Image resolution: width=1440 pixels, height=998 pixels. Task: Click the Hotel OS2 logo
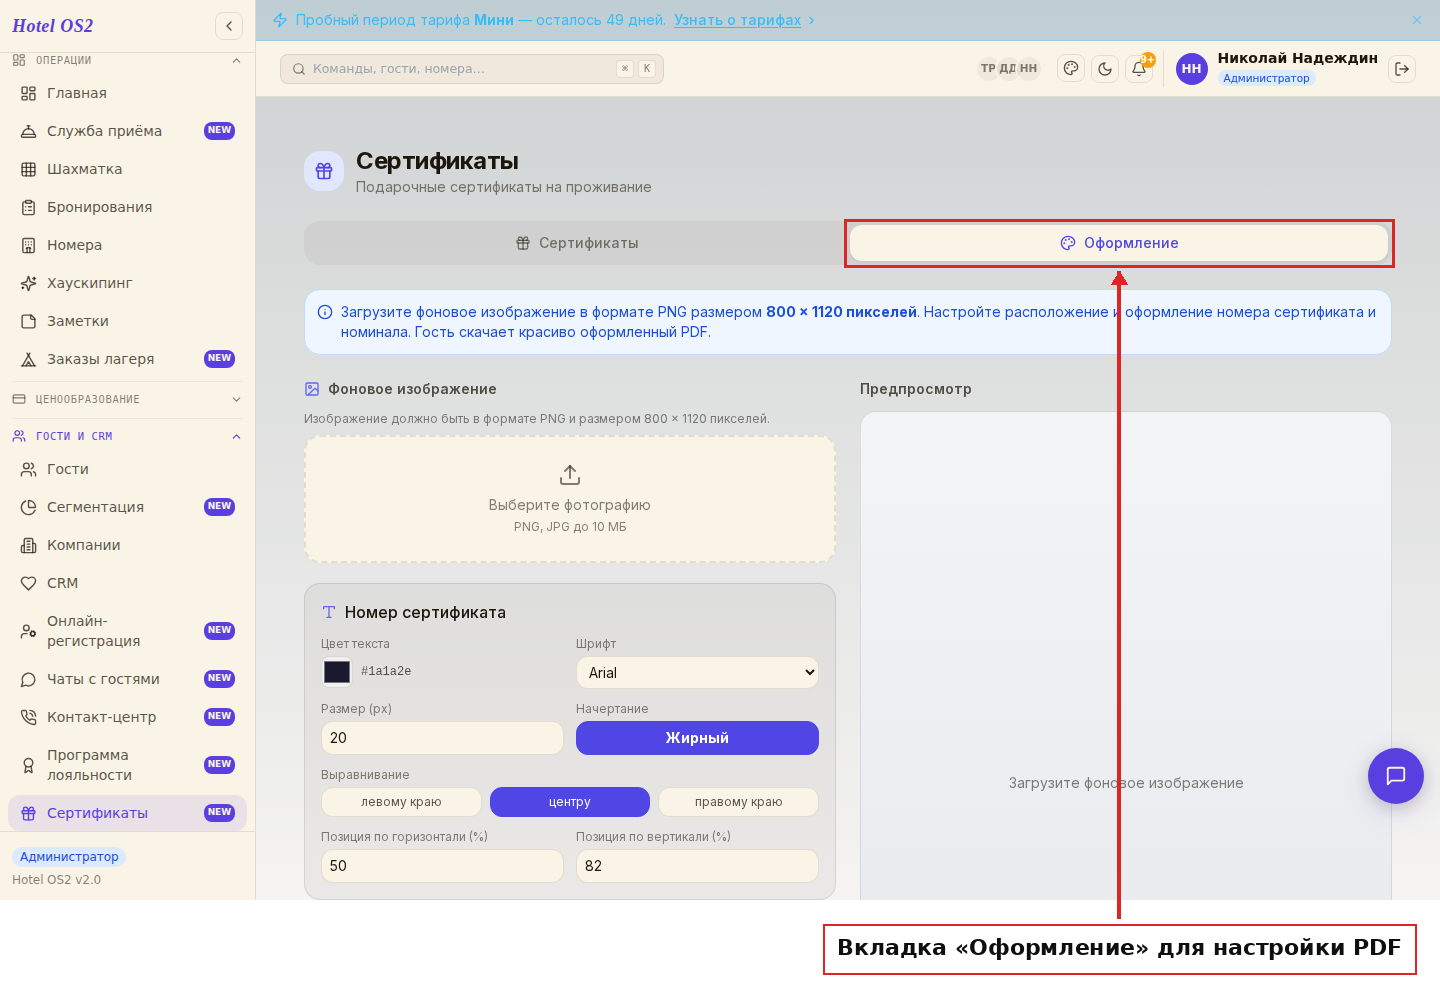[53, 26]
